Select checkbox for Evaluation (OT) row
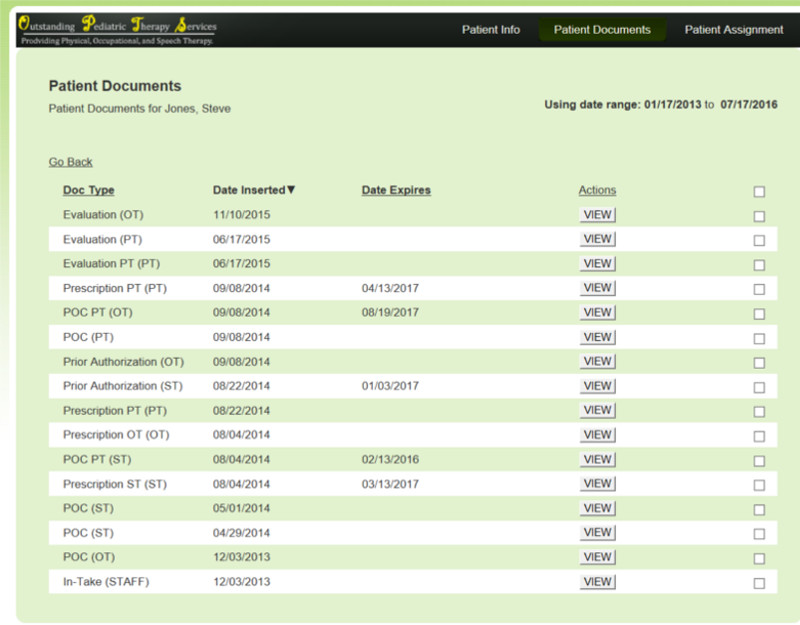 [x=759, y=216]
